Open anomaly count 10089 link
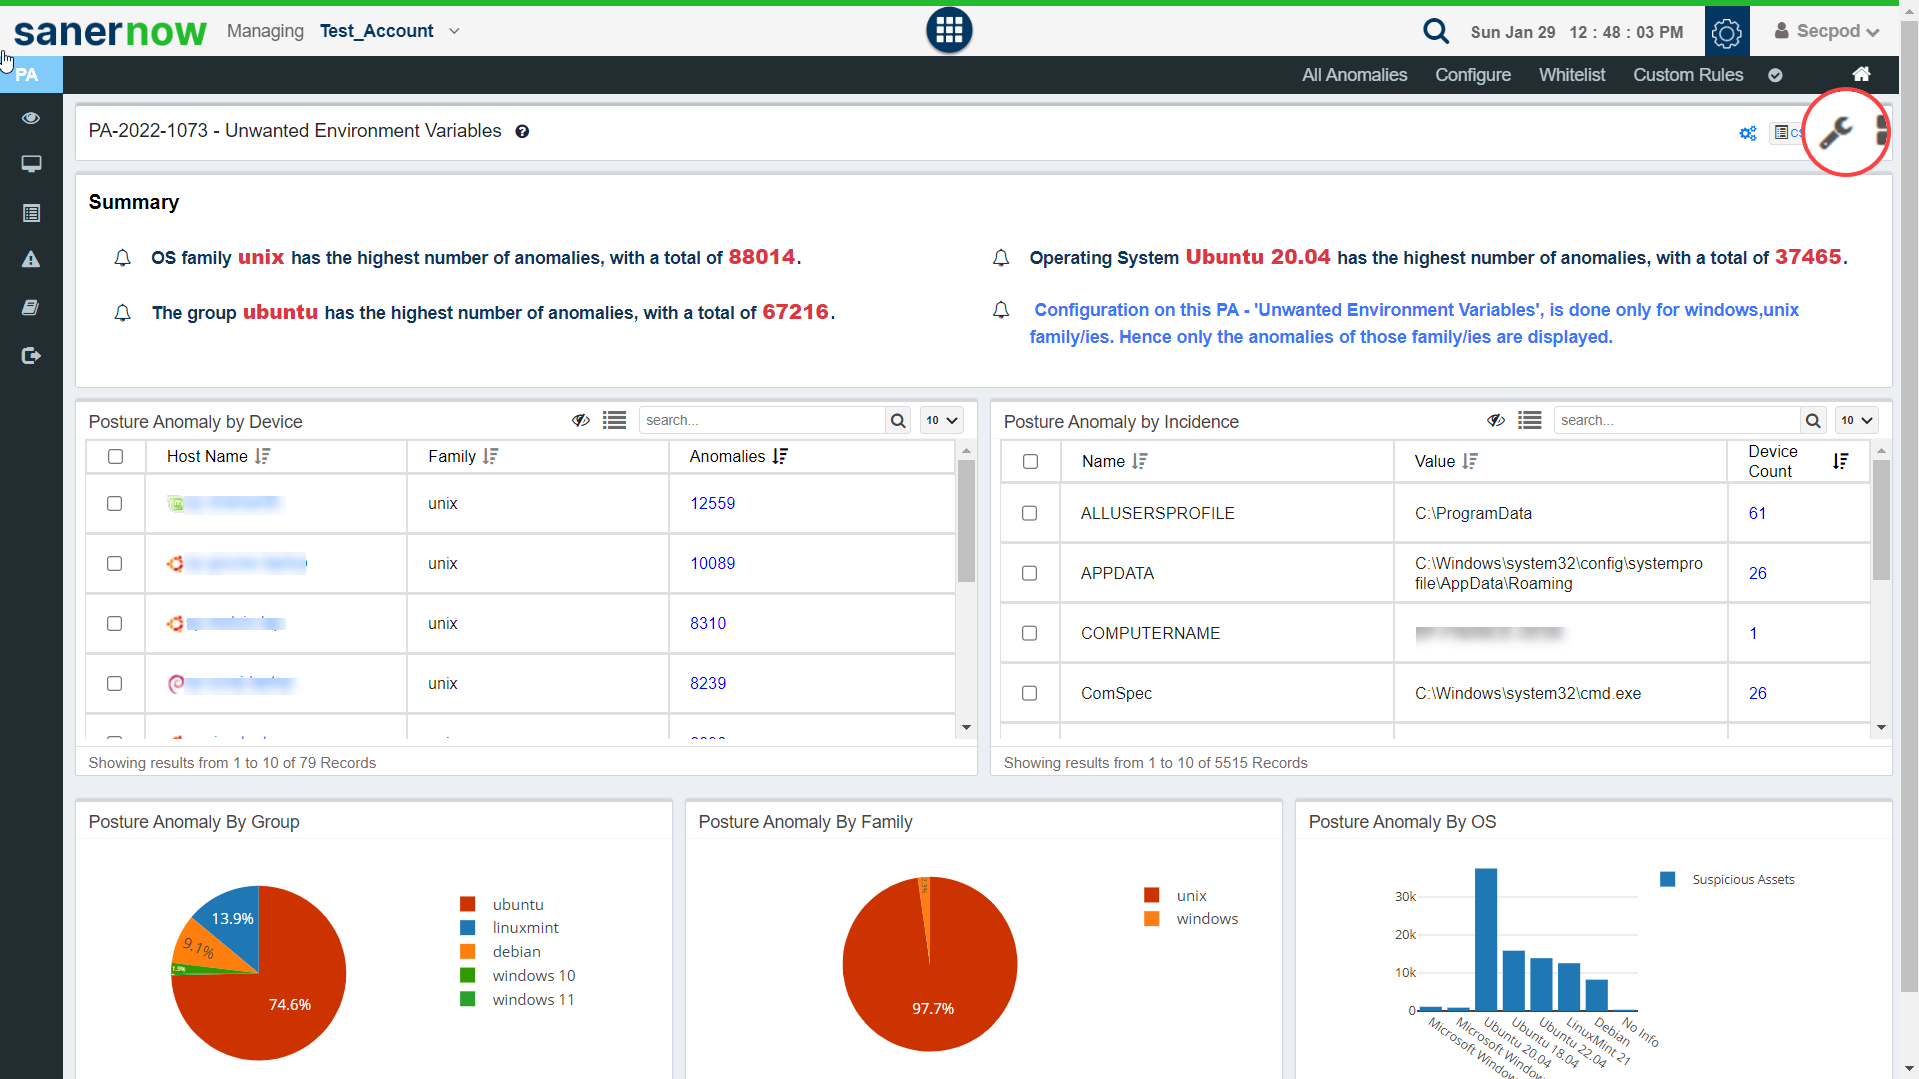This screenshot has width=1919, height=1079. click(x=712, y=564)
